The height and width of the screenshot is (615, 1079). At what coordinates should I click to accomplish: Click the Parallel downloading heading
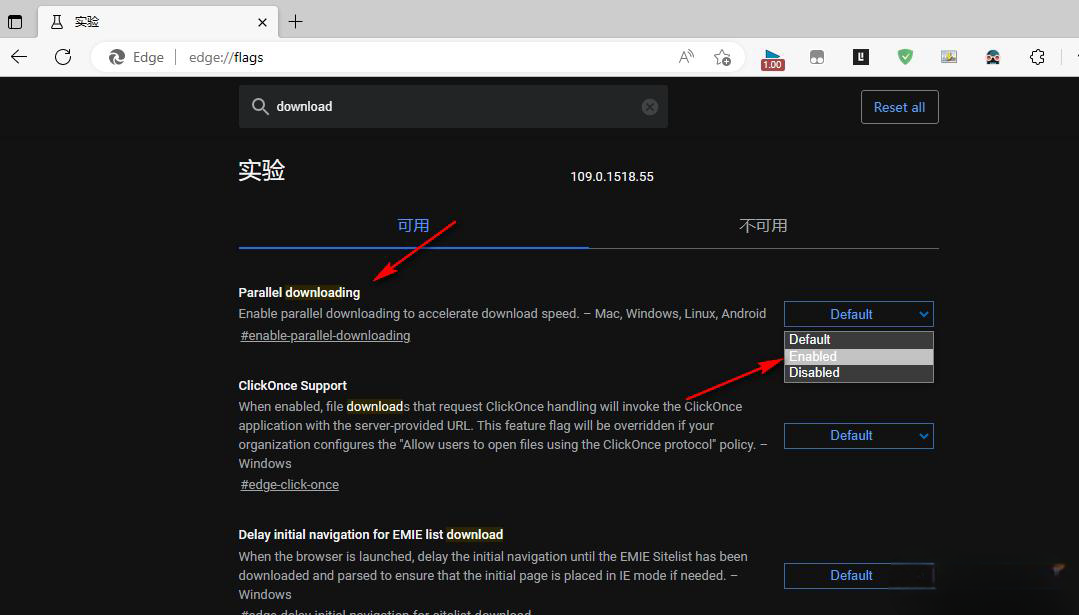coord(299,292)
